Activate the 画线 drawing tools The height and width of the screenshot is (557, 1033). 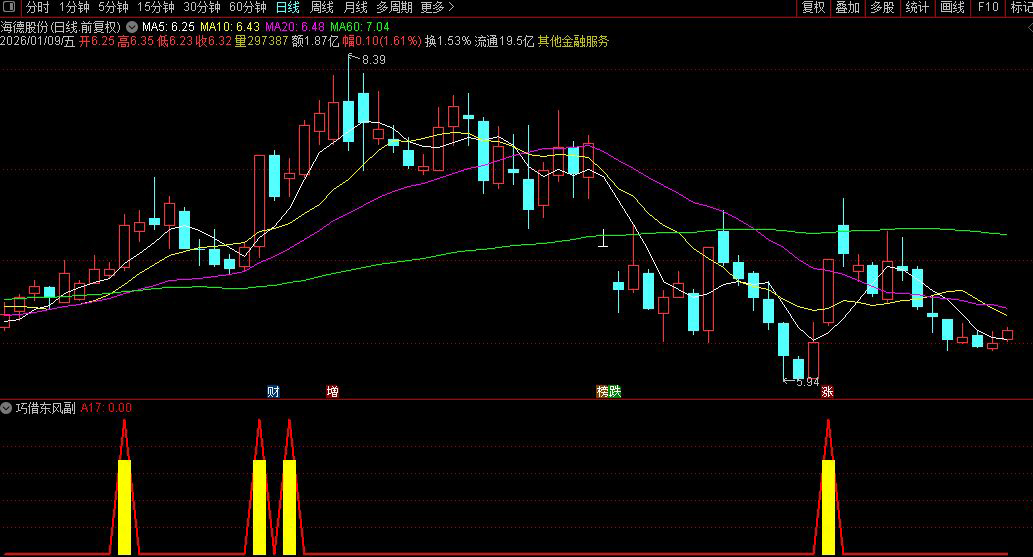[953, 7]
